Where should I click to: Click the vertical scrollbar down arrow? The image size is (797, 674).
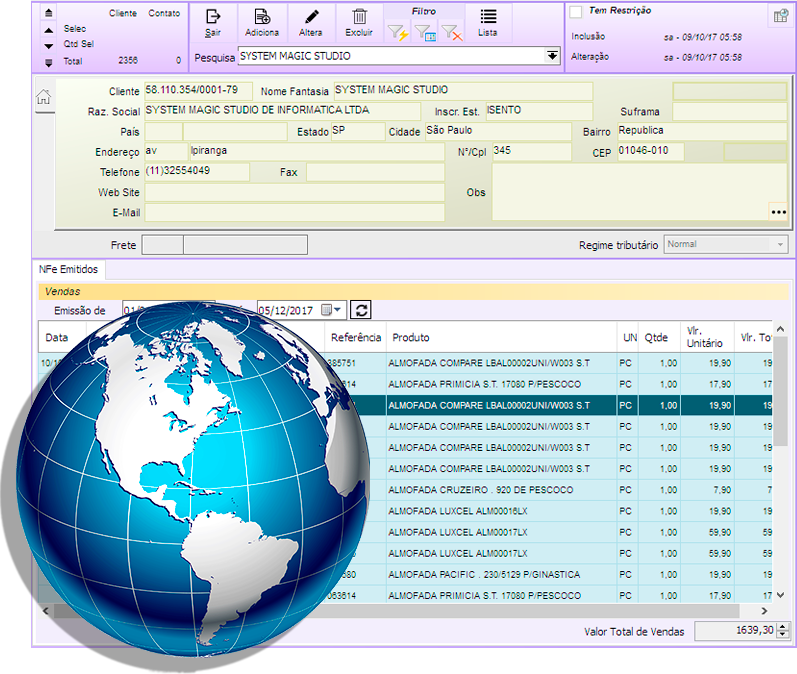[x=780, y=595]
